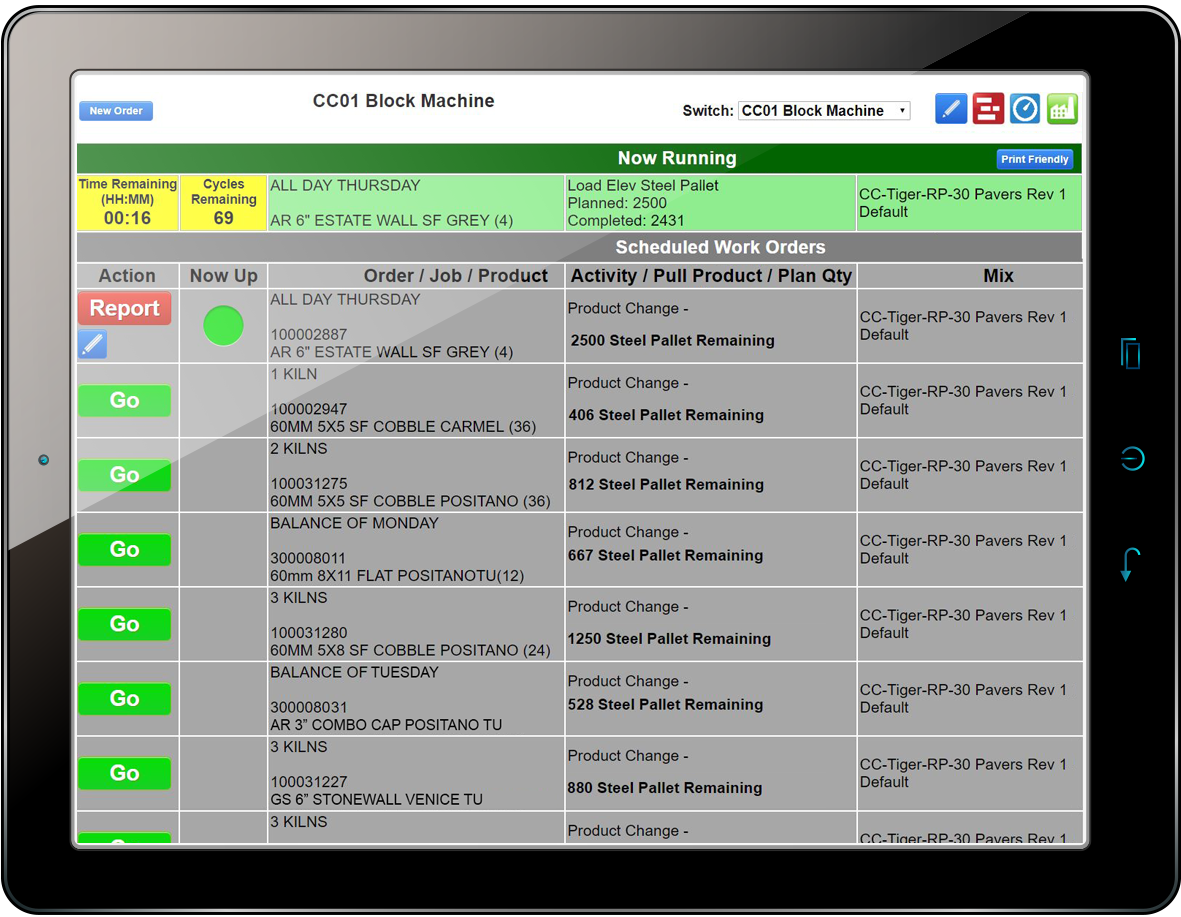Click Report for AR 6" Estate Wall order
This screenshot has height=917, width=1181.
tap(124, 308)
